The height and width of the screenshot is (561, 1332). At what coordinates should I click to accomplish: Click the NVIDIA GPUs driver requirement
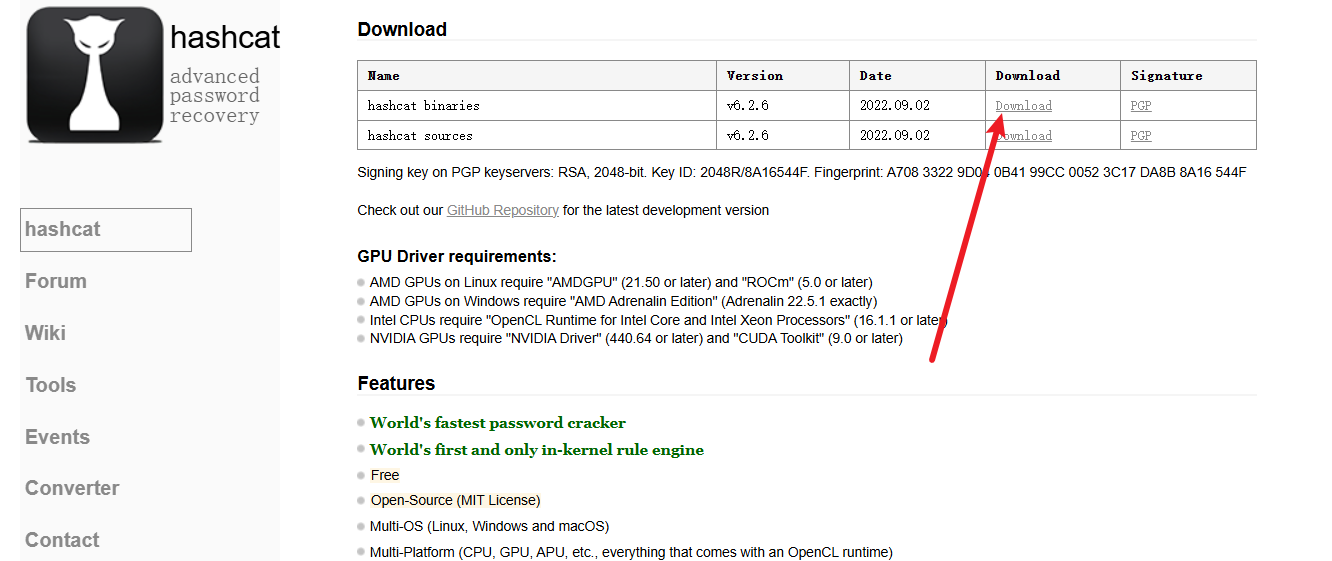(x=636, y=339)
